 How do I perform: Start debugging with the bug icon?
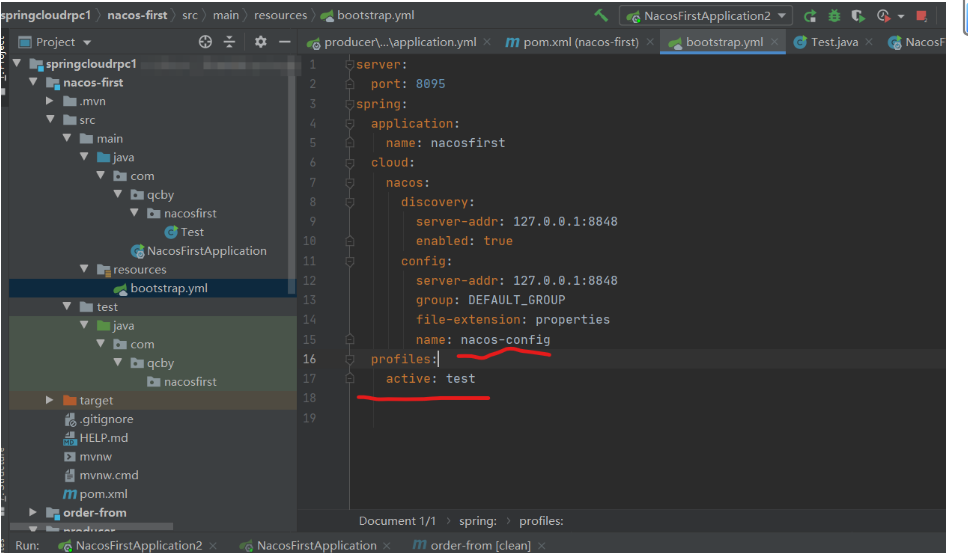tap(834, 15)
